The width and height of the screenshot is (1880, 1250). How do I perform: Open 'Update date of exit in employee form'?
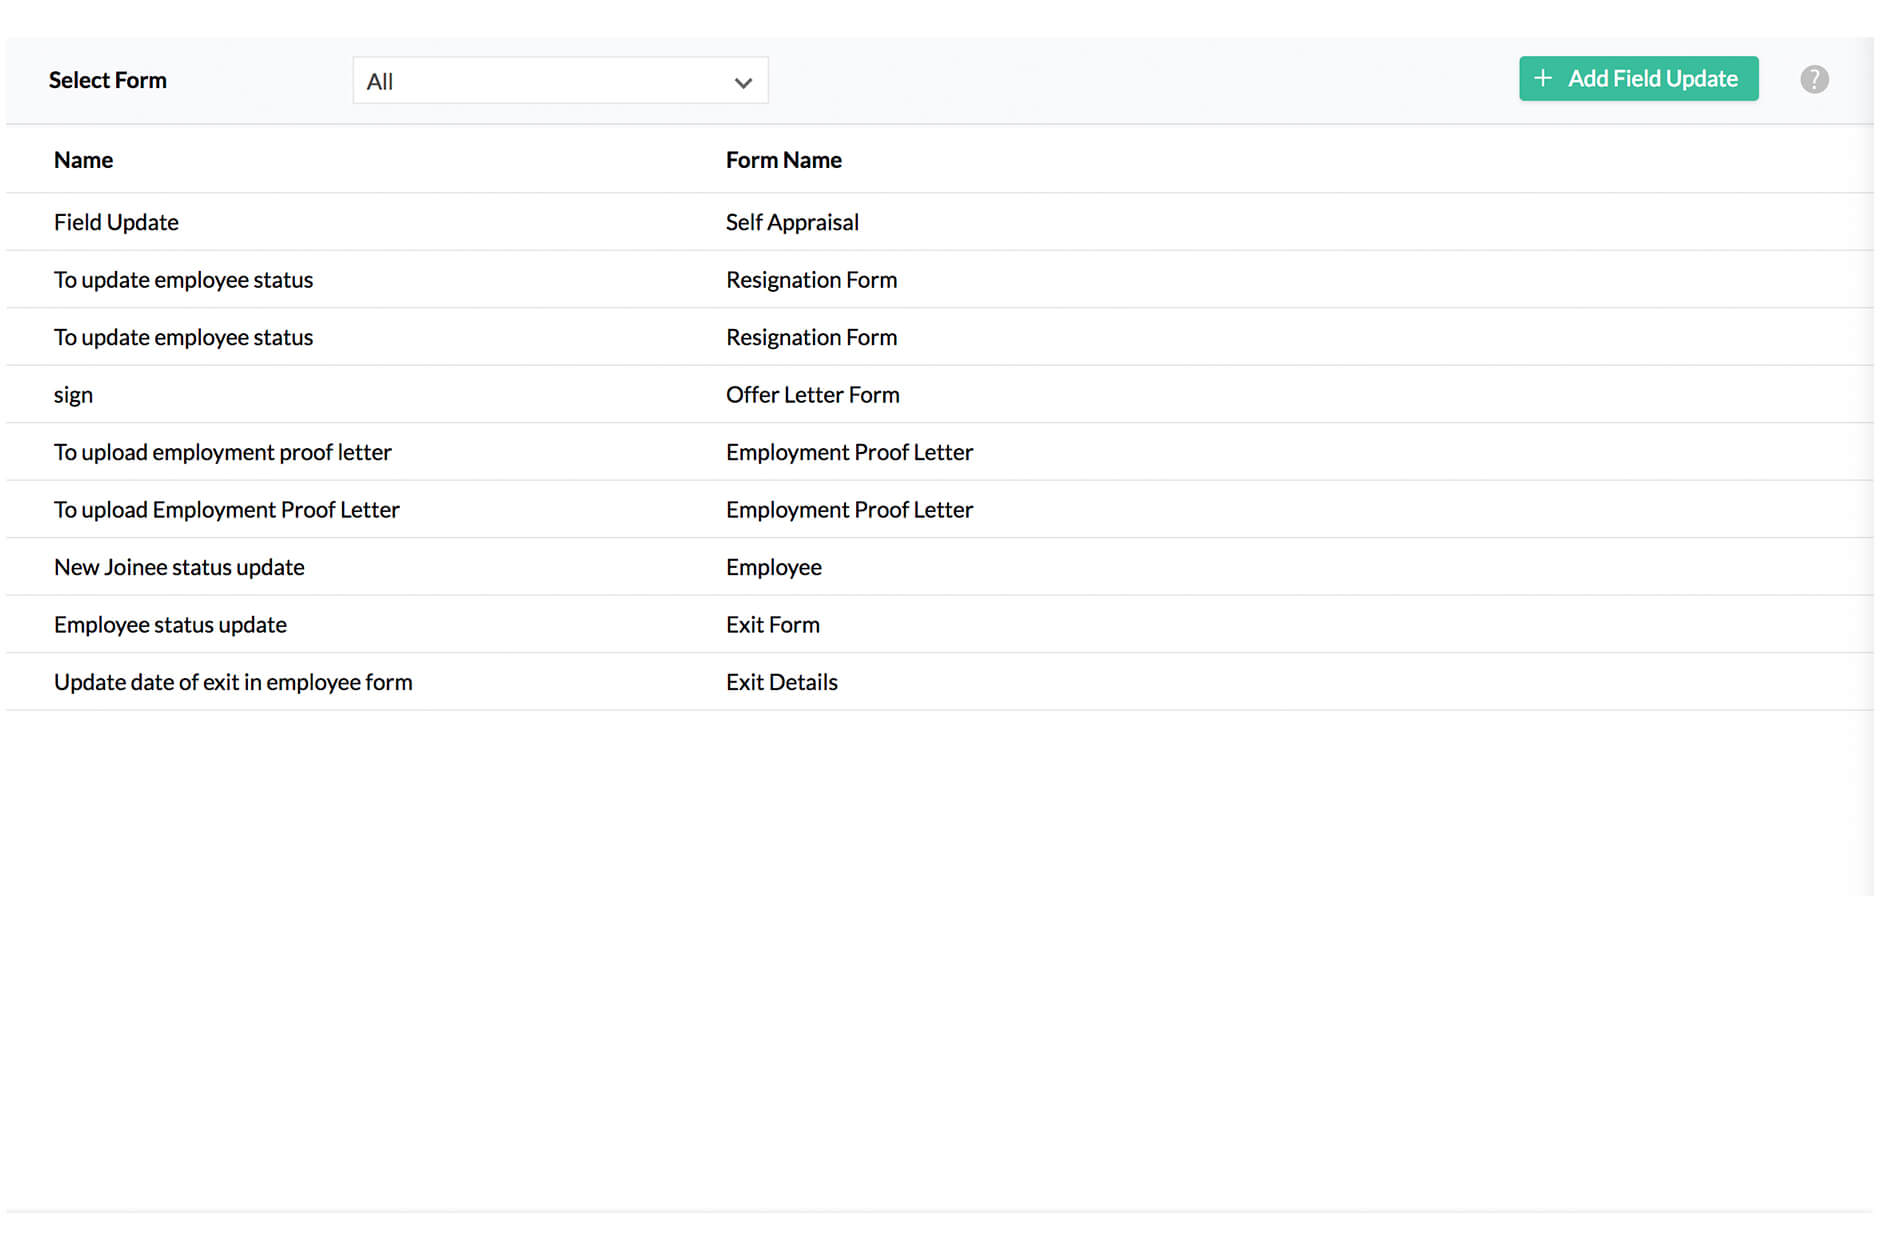(x=233, y=681)
